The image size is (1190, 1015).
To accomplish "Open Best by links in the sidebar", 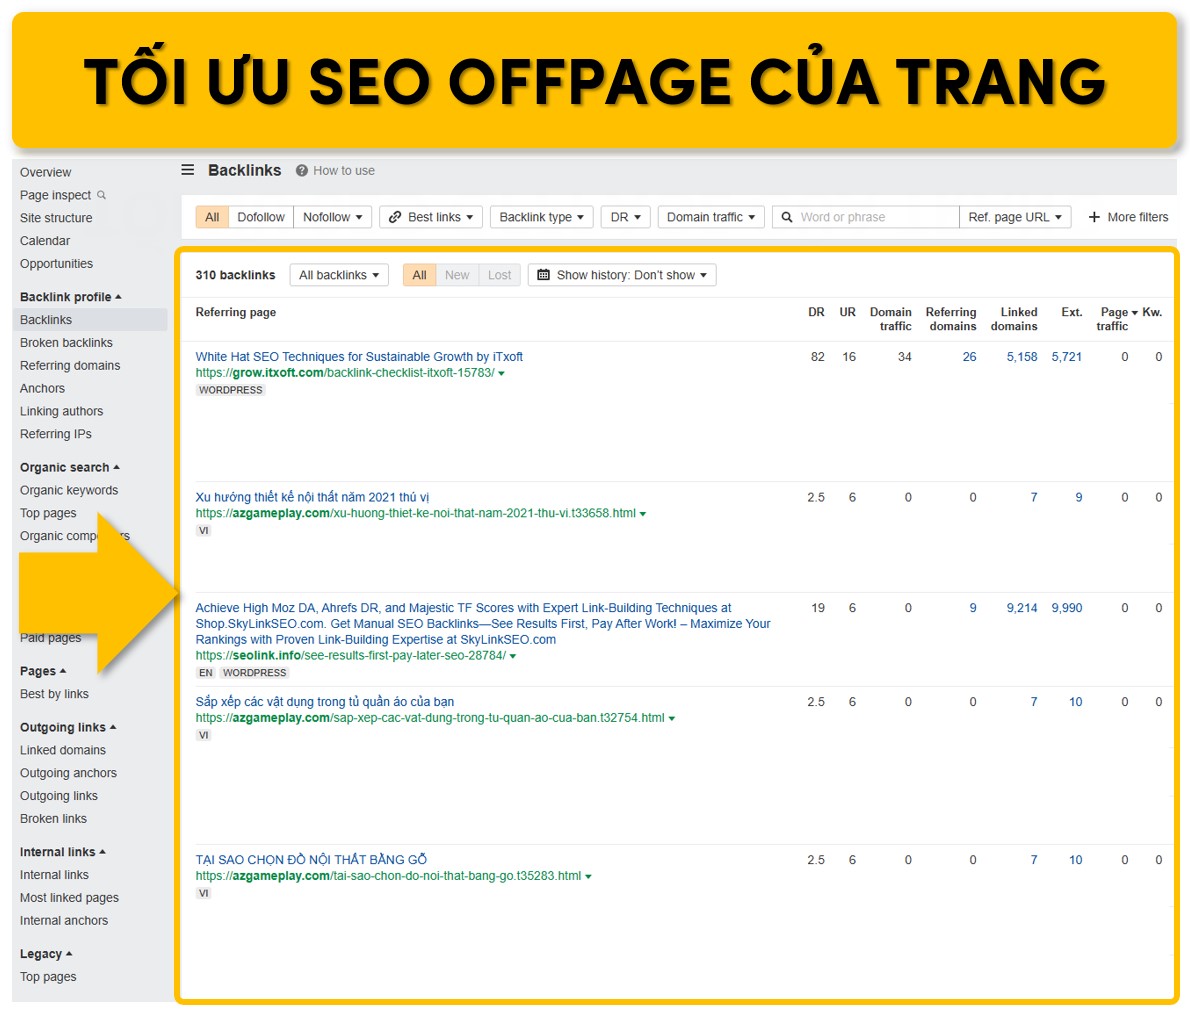I will [x=54, y=694].
